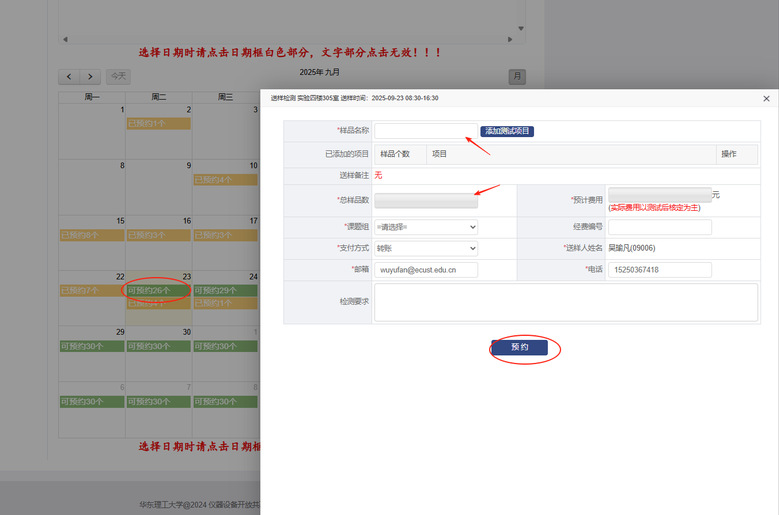Click 可预约30个 event on the 29th
This screenshot has width=779, height=515.
point(91,346)
